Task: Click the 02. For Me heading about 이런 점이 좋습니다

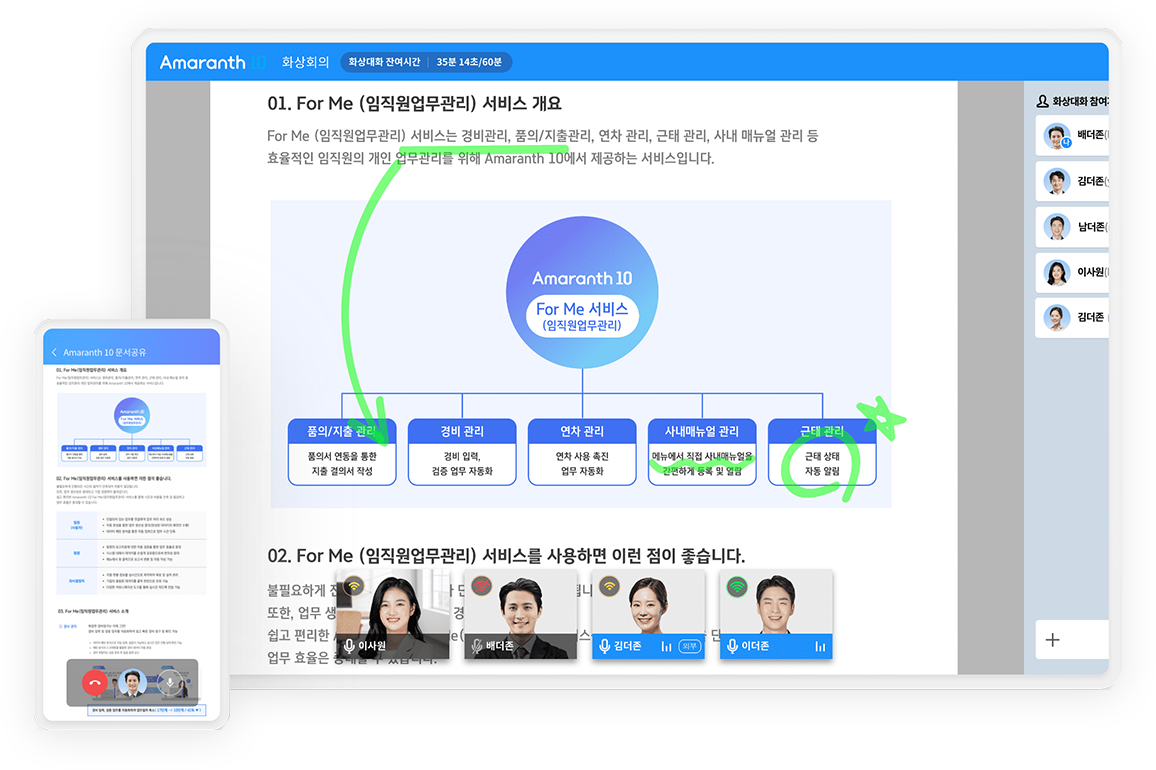Action: 506,555
